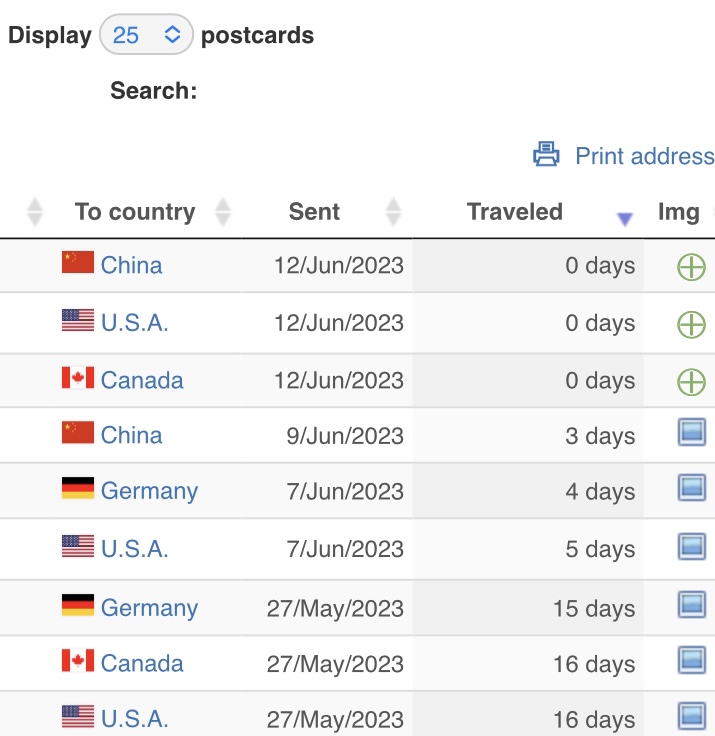Screen dimensions: 715x736
Task: View image of U.S.A. postcard traveled 5 days
Action: coord(692,546)
